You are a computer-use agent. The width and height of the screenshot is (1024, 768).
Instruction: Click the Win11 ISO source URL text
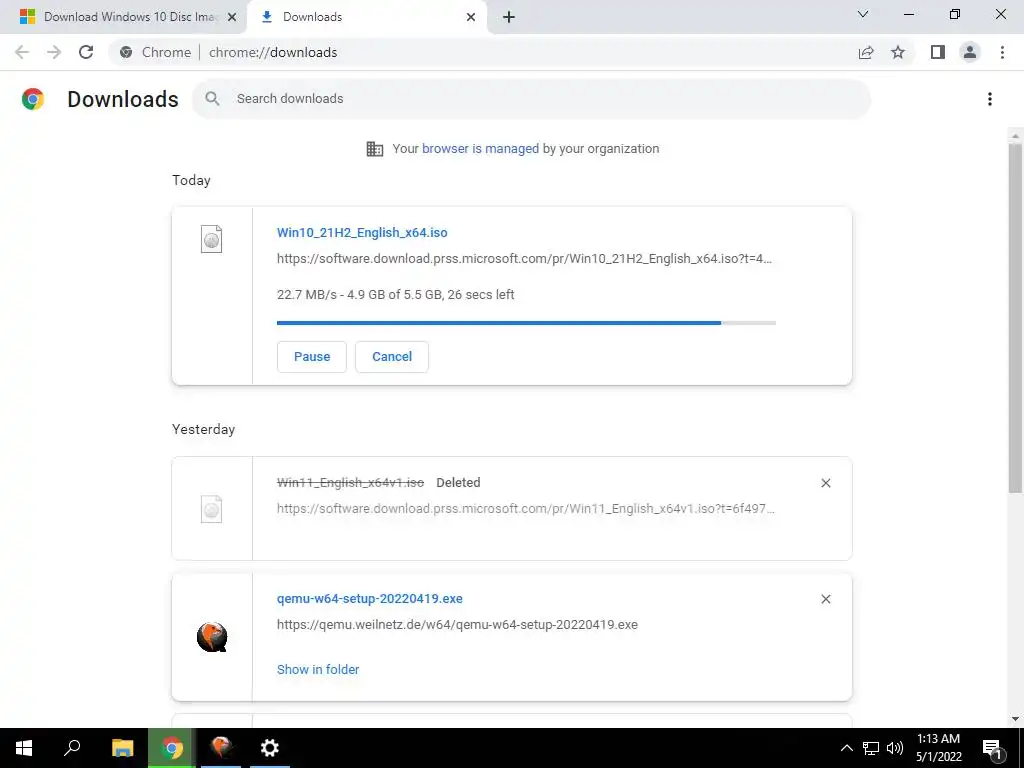526,509
